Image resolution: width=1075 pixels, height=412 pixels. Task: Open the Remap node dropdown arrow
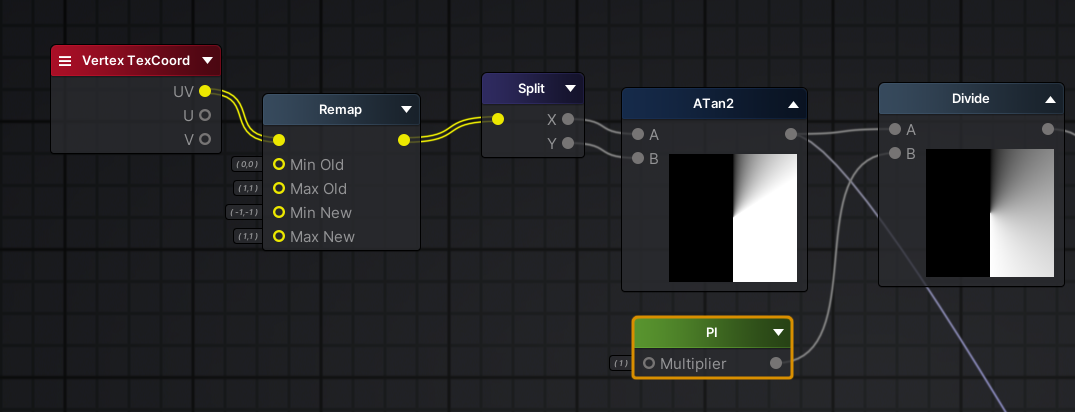pyautogui.click(x=407, y=109)
